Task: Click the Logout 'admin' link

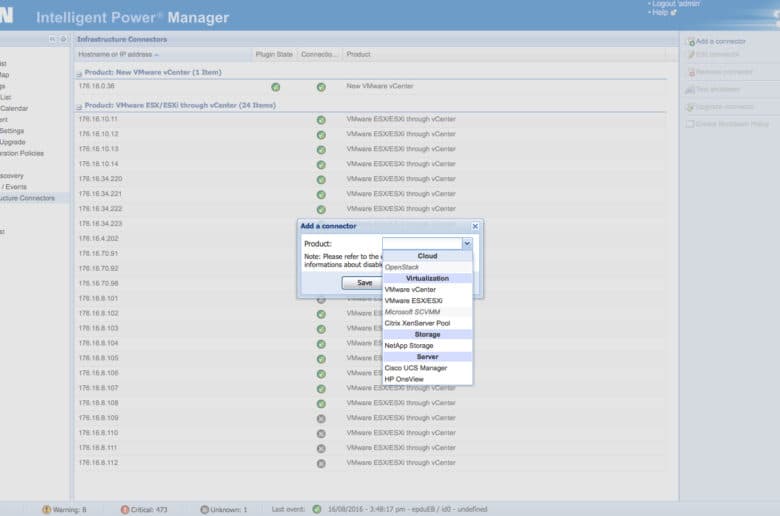Action: click(676, 4)
